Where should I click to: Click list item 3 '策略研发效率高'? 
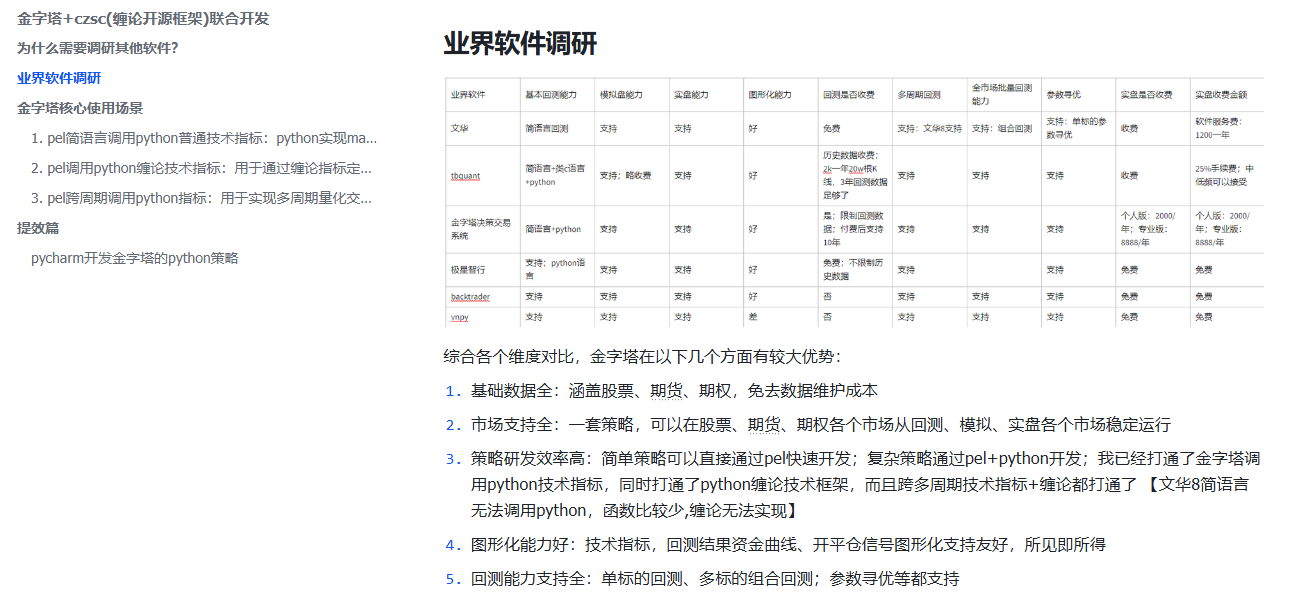(x=865, y=485)
